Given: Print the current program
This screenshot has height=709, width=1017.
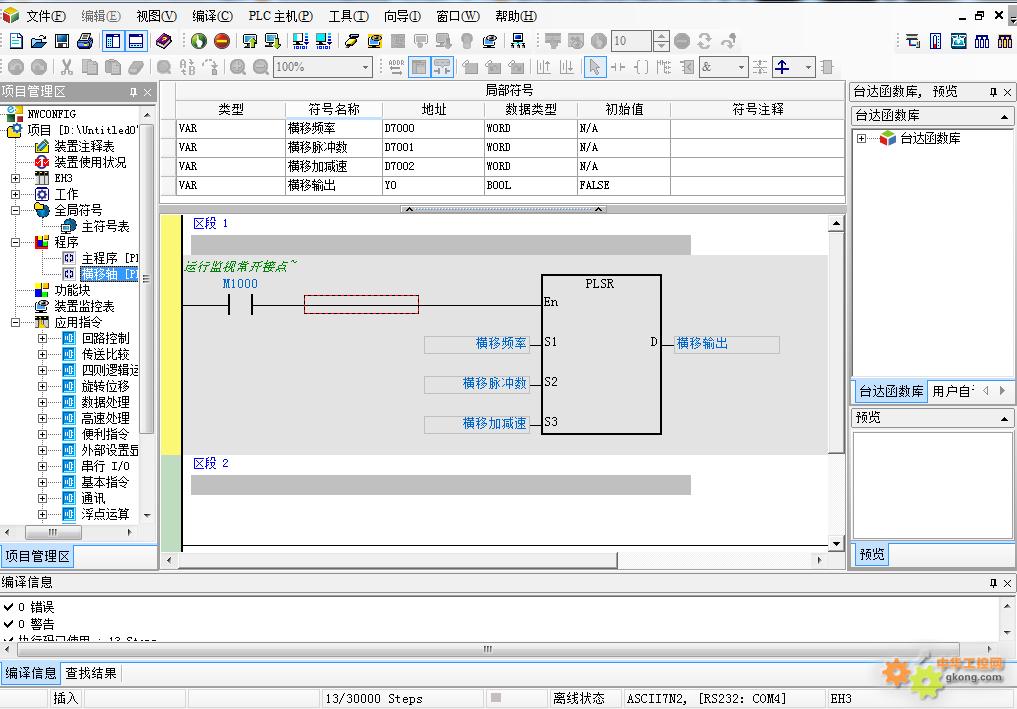Looking at the screenshot, I should (x=85, y=41).
